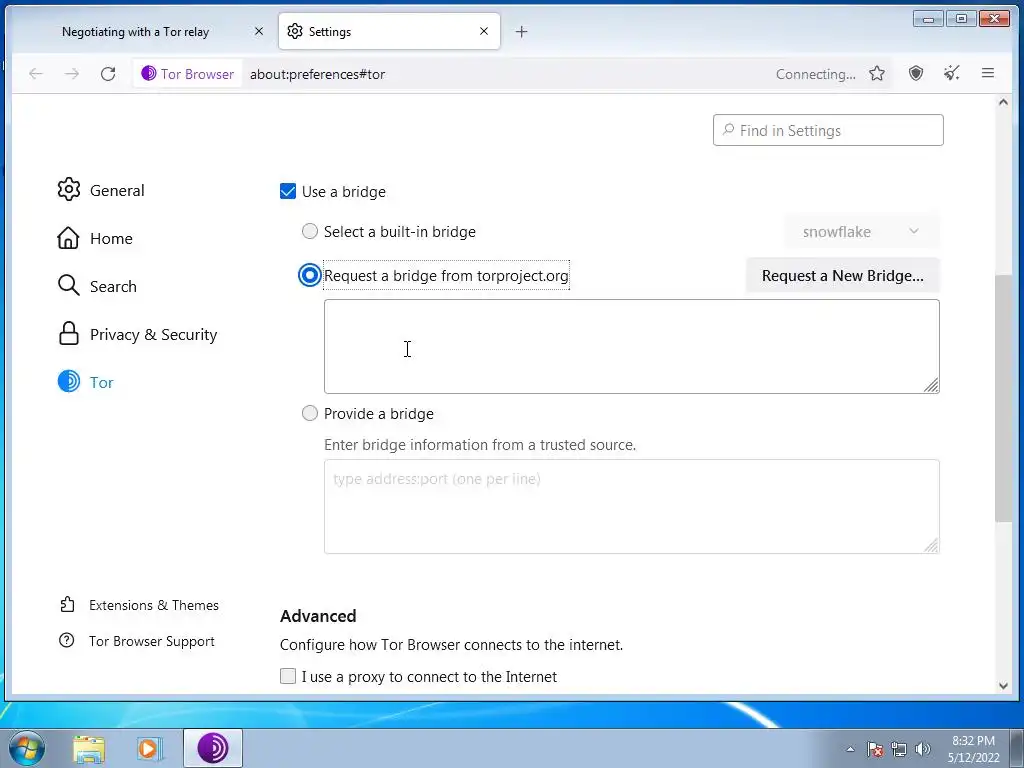Go back with the back arrow

(36, 74)
